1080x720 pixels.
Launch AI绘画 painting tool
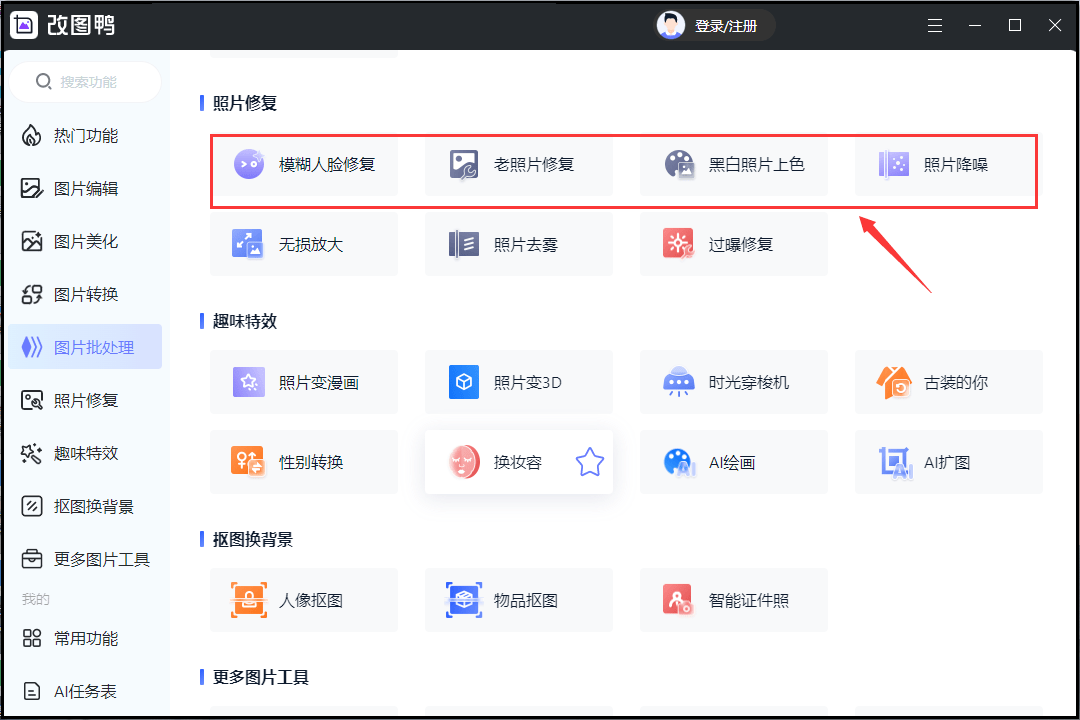tap(734, 462)
